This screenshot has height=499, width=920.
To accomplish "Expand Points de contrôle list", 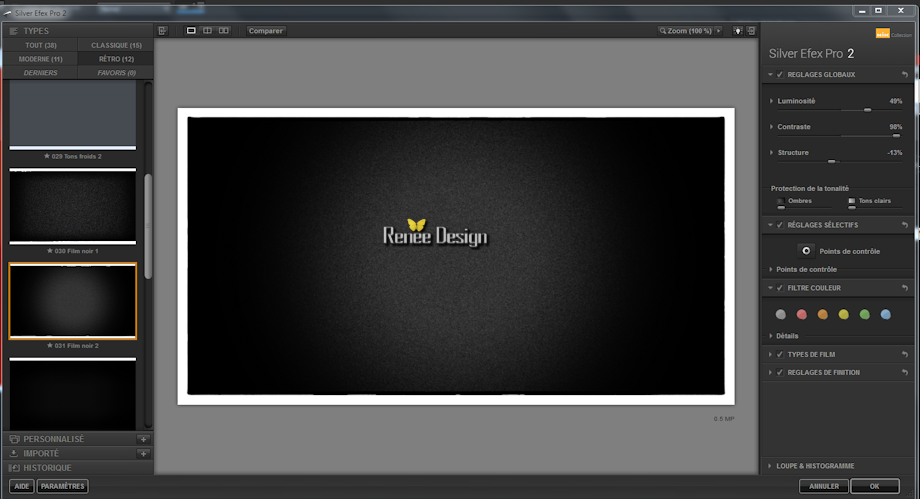I will click(771, 269).
